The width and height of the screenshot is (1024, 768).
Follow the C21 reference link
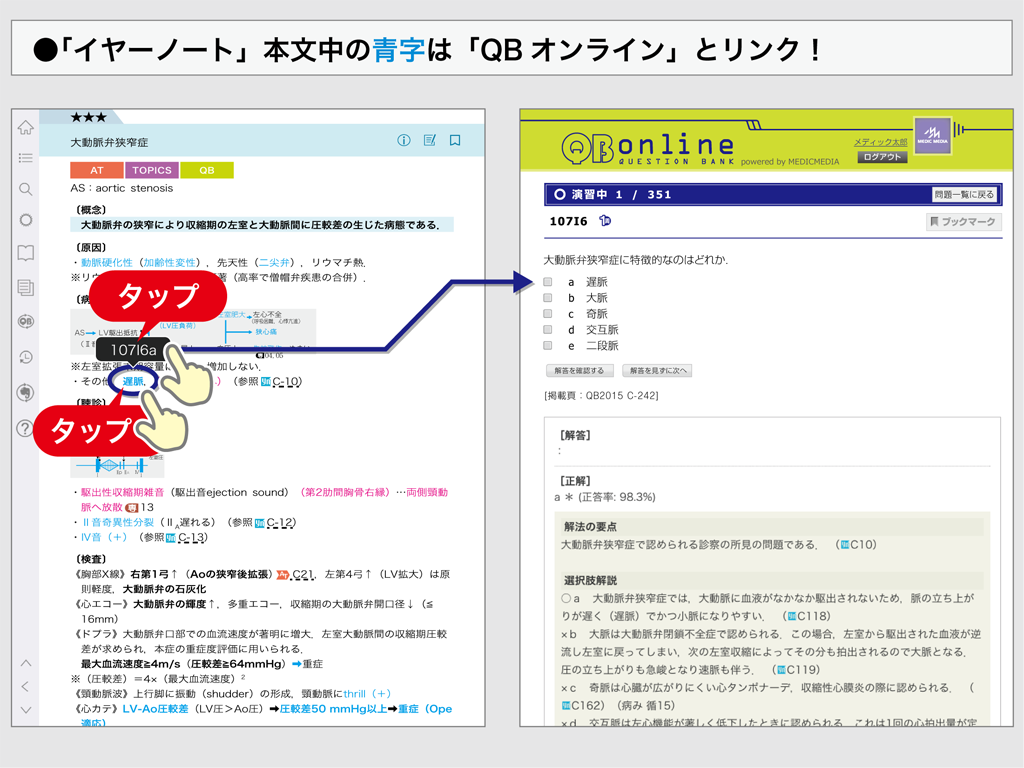coord(302,575)
